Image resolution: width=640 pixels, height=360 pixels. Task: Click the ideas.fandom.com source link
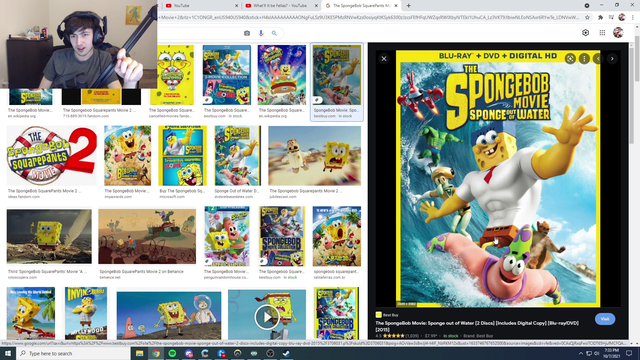coord(24,197)
